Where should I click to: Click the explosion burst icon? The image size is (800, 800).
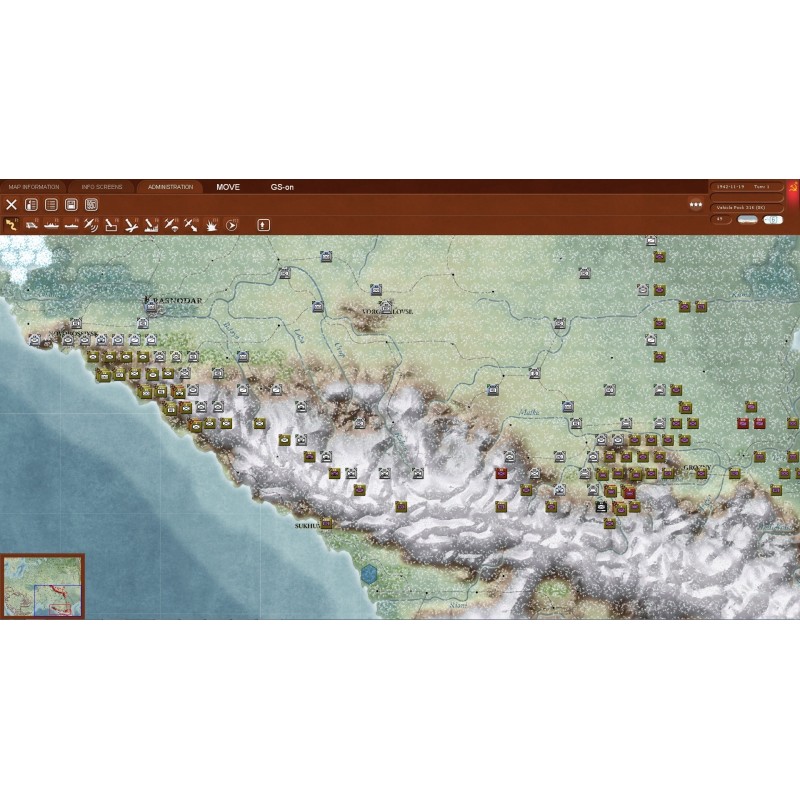212,225
